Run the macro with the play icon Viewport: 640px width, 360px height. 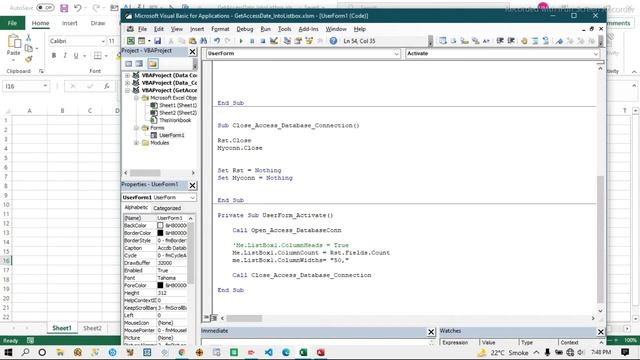pyautogui.click(x=241, y=41)
